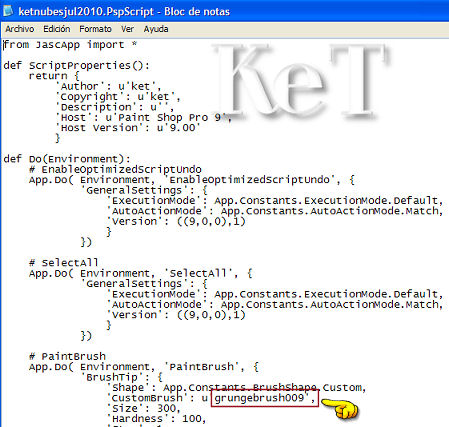Open the Archivo menu
449x427 pixels.
19,29
